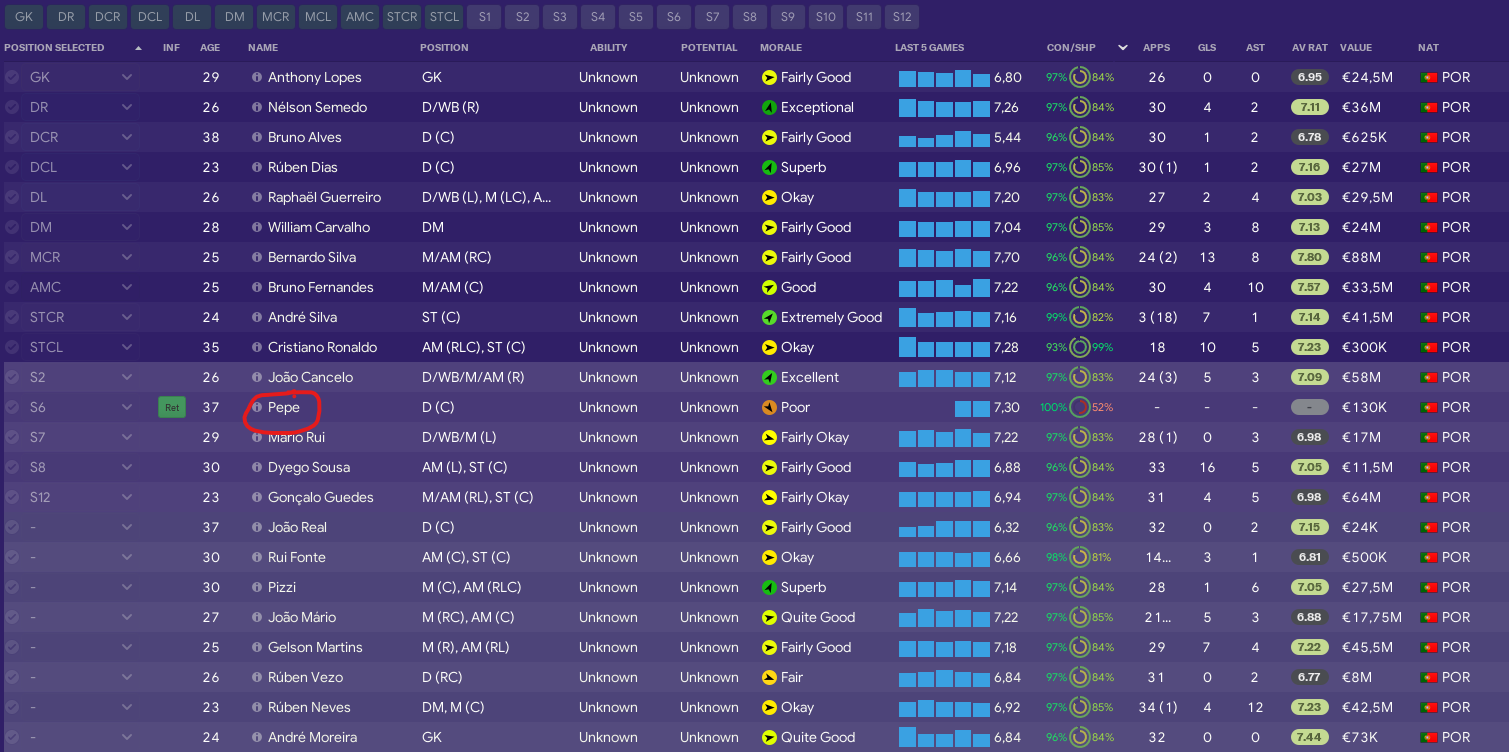Click info icon for Gonçalo Guedes
This screenshot has height=752, width=1509.
click(x=257, y=497)
